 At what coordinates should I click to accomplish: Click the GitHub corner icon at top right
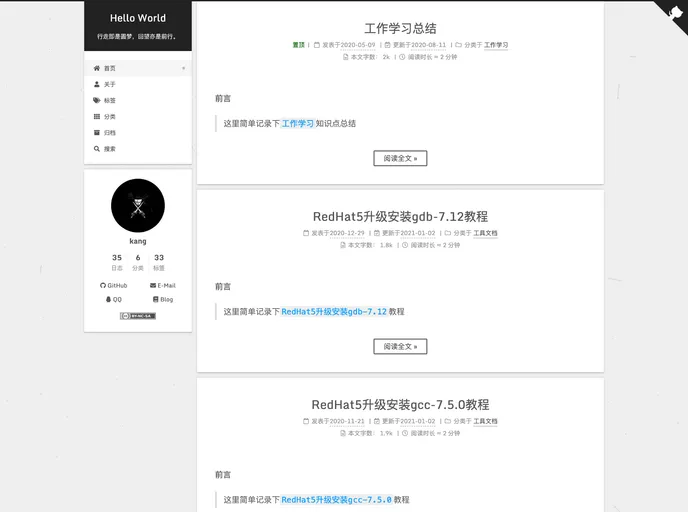pos(670,15)
